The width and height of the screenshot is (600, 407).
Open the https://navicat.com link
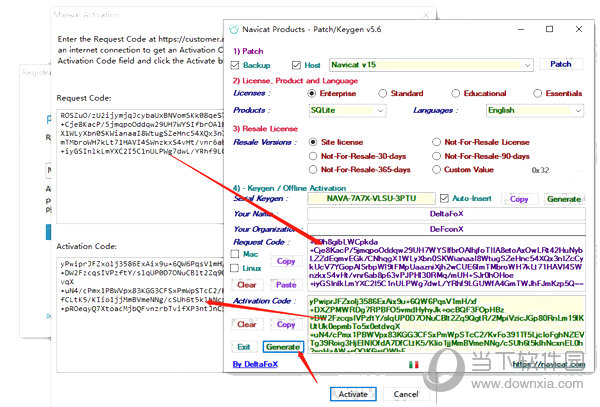click(549, 364)
